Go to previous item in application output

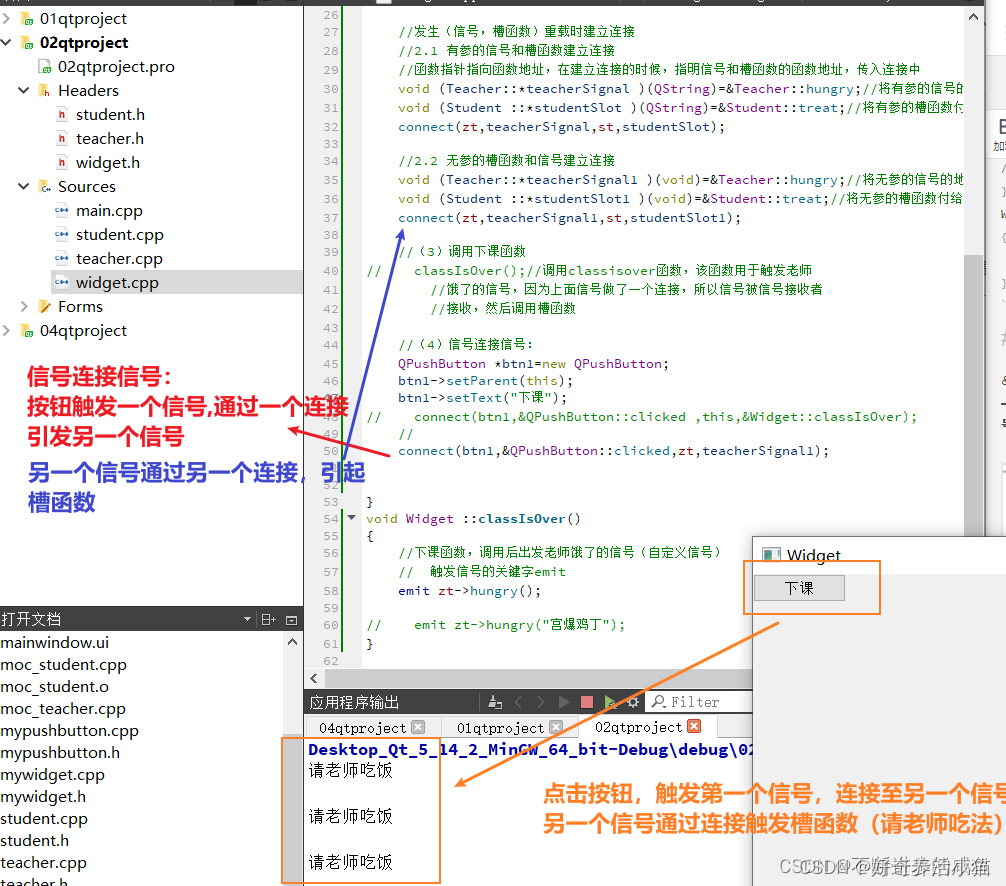point(517,701)
